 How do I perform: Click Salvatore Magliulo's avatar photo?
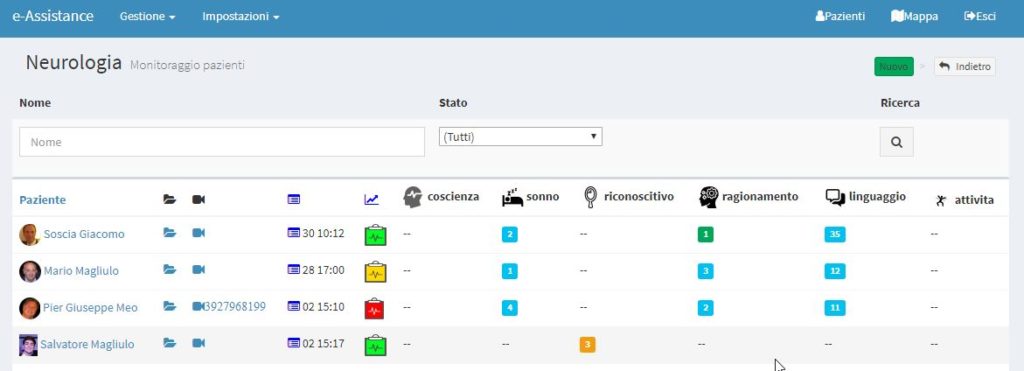tap(29, 345)
